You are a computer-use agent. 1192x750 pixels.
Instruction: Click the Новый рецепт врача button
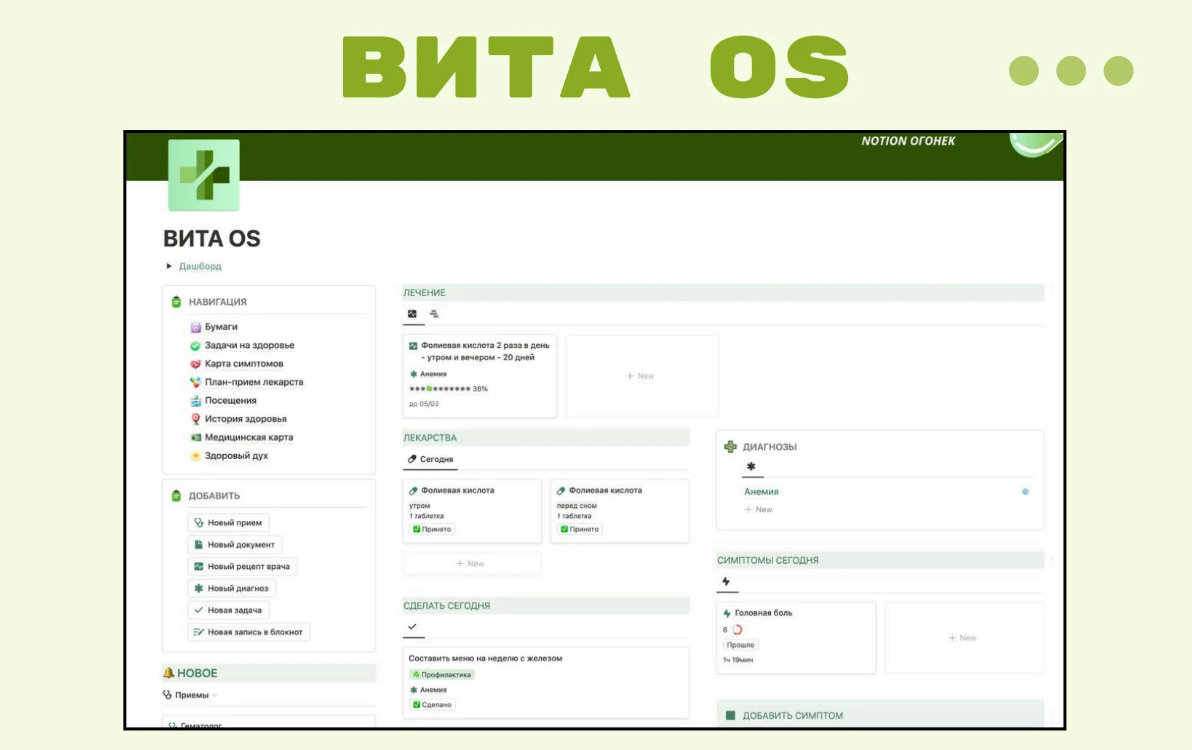[242, 566]
